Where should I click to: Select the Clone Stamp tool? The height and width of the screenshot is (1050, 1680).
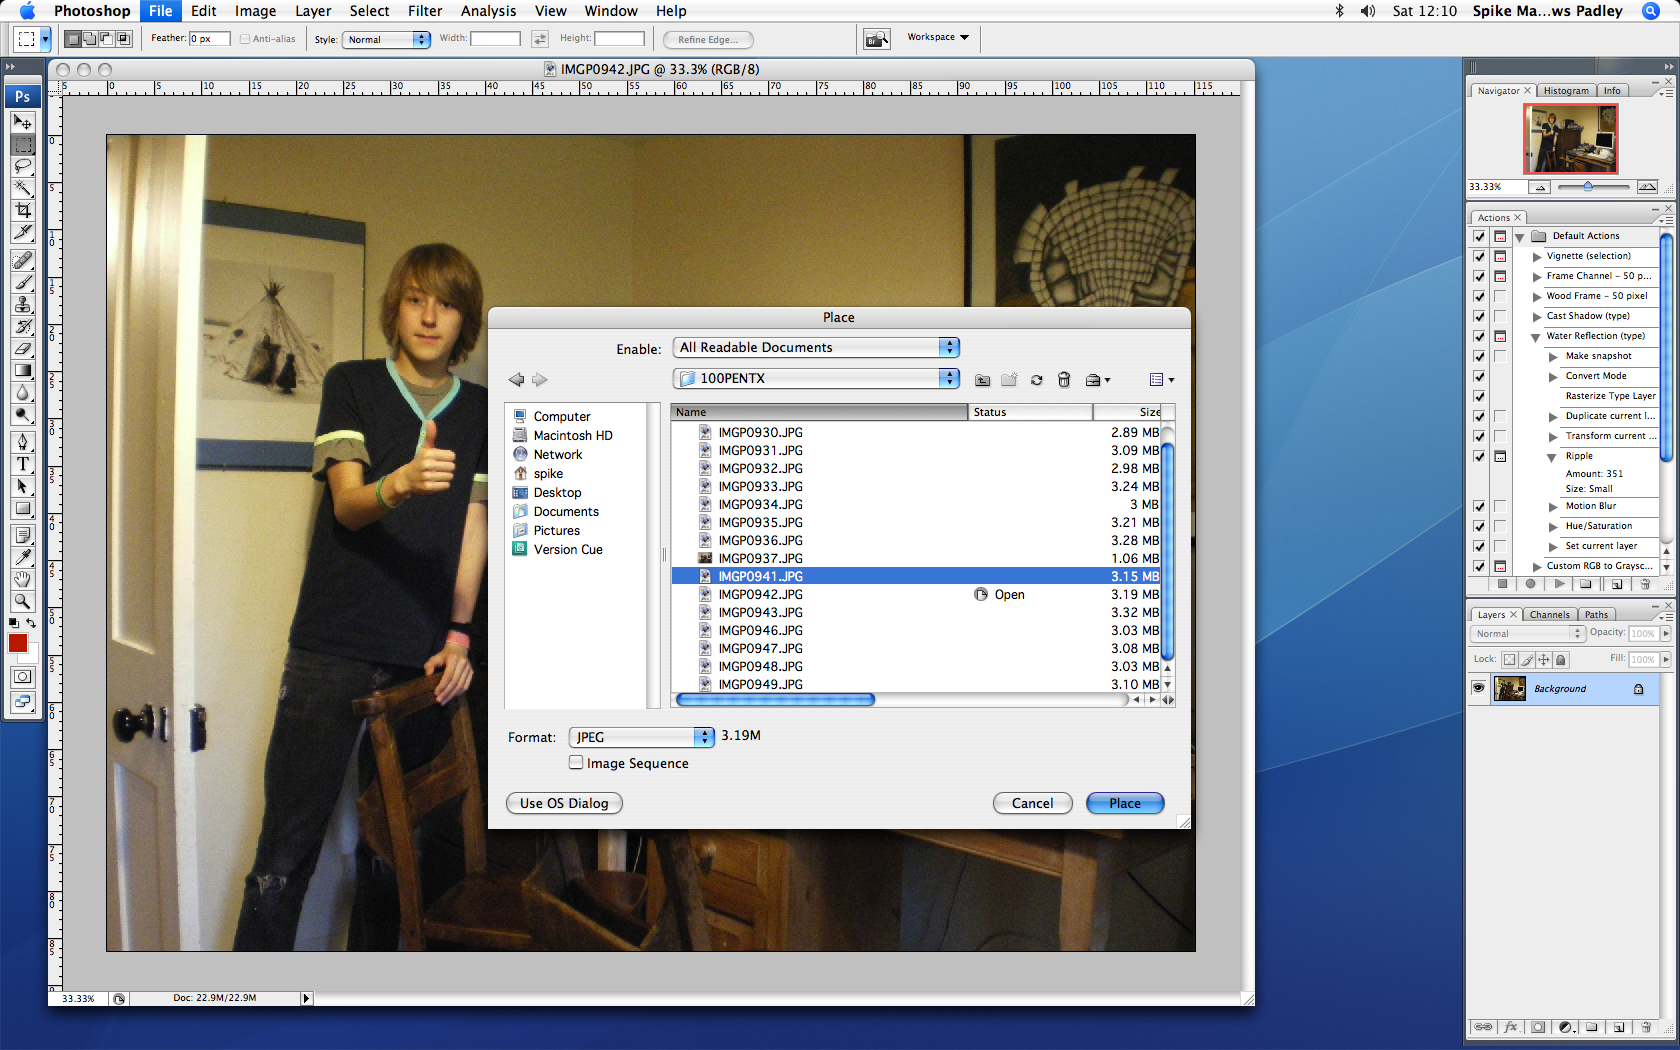click(x=22, y=304)
